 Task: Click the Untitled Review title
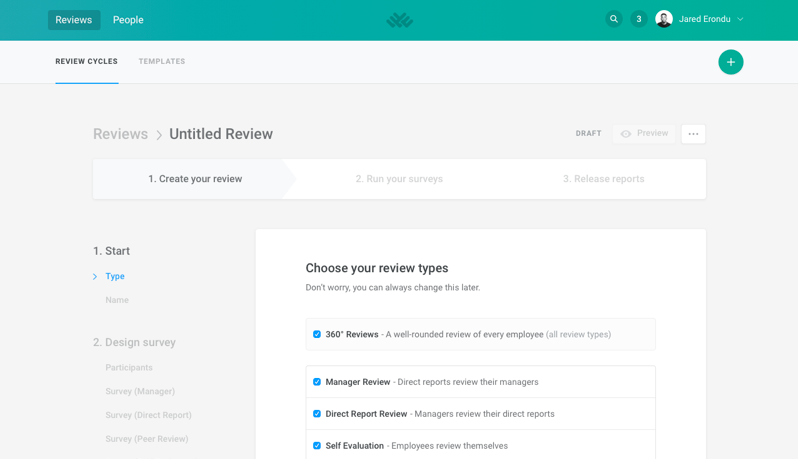221,134
